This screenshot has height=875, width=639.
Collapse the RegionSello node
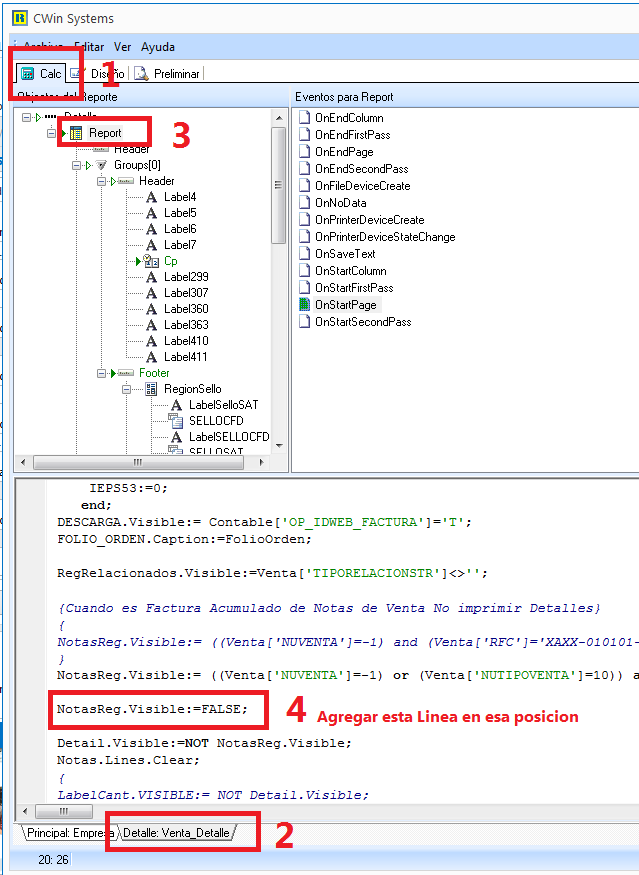tap(127, 390)
